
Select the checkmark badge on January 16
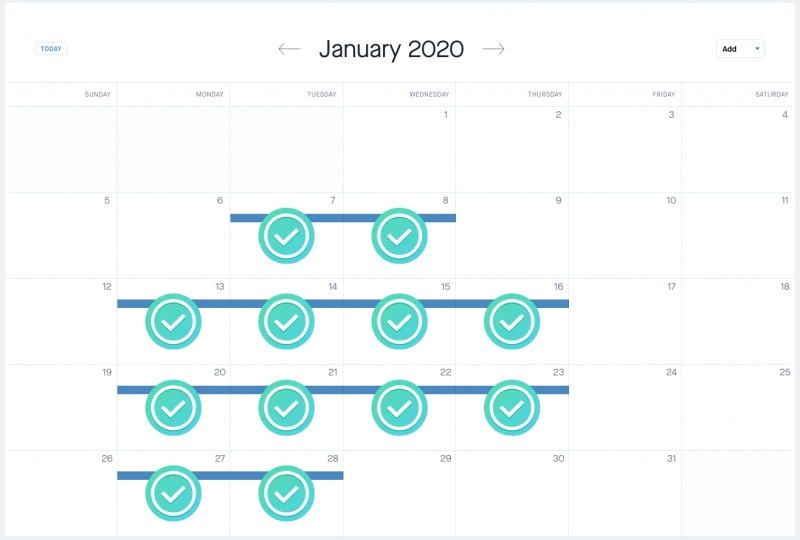(x=512, y=322)
